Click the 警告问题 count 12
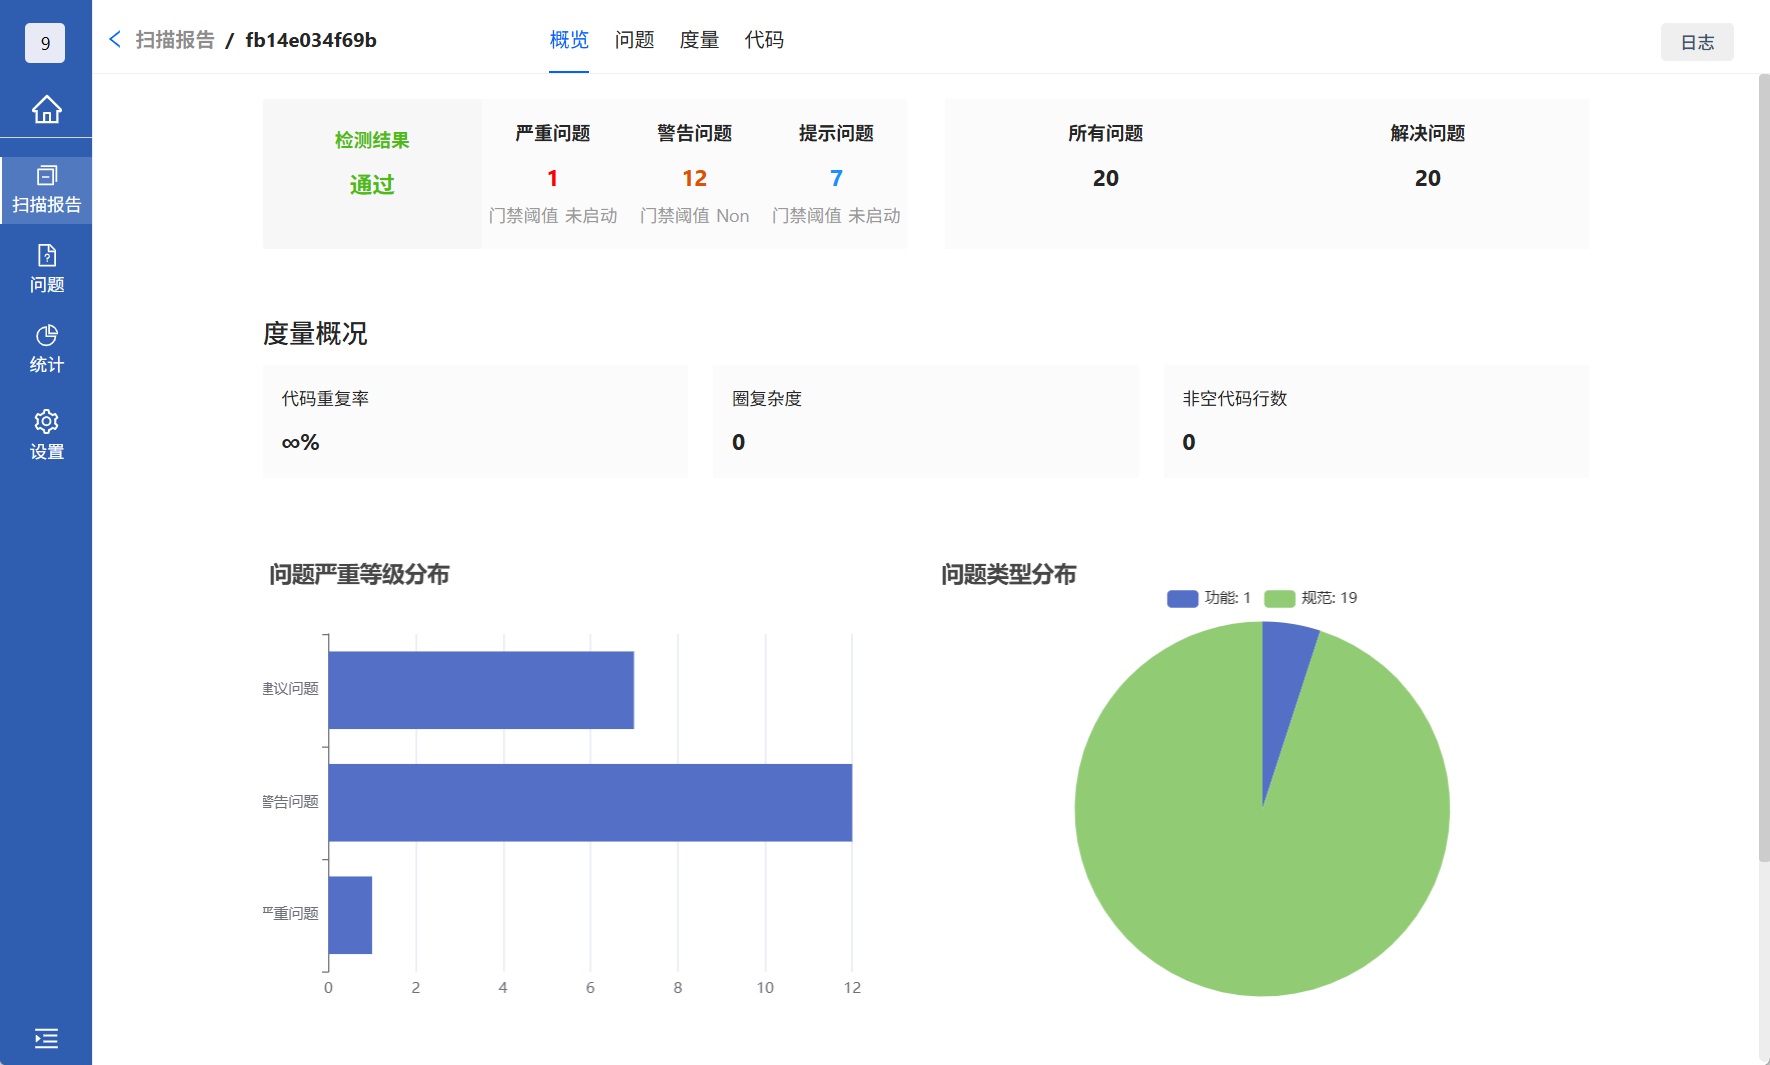This screenshot has height=1065, width=1770. (694, 178)
